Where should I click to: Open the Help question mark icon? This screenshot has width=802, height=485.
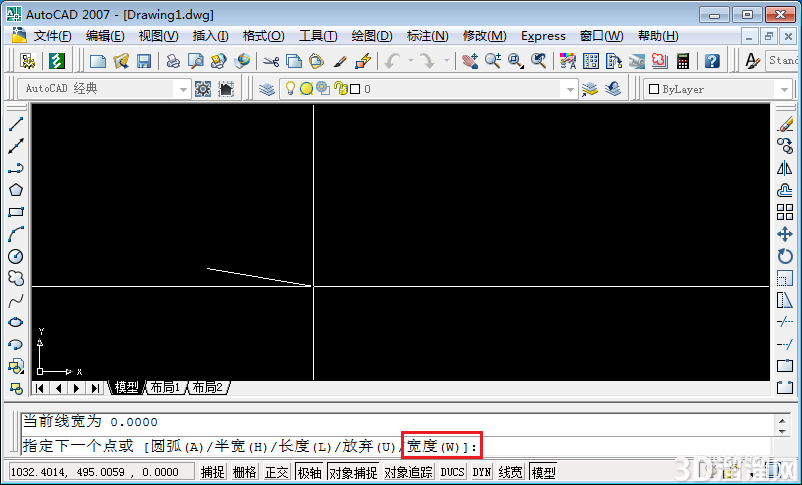712,61
